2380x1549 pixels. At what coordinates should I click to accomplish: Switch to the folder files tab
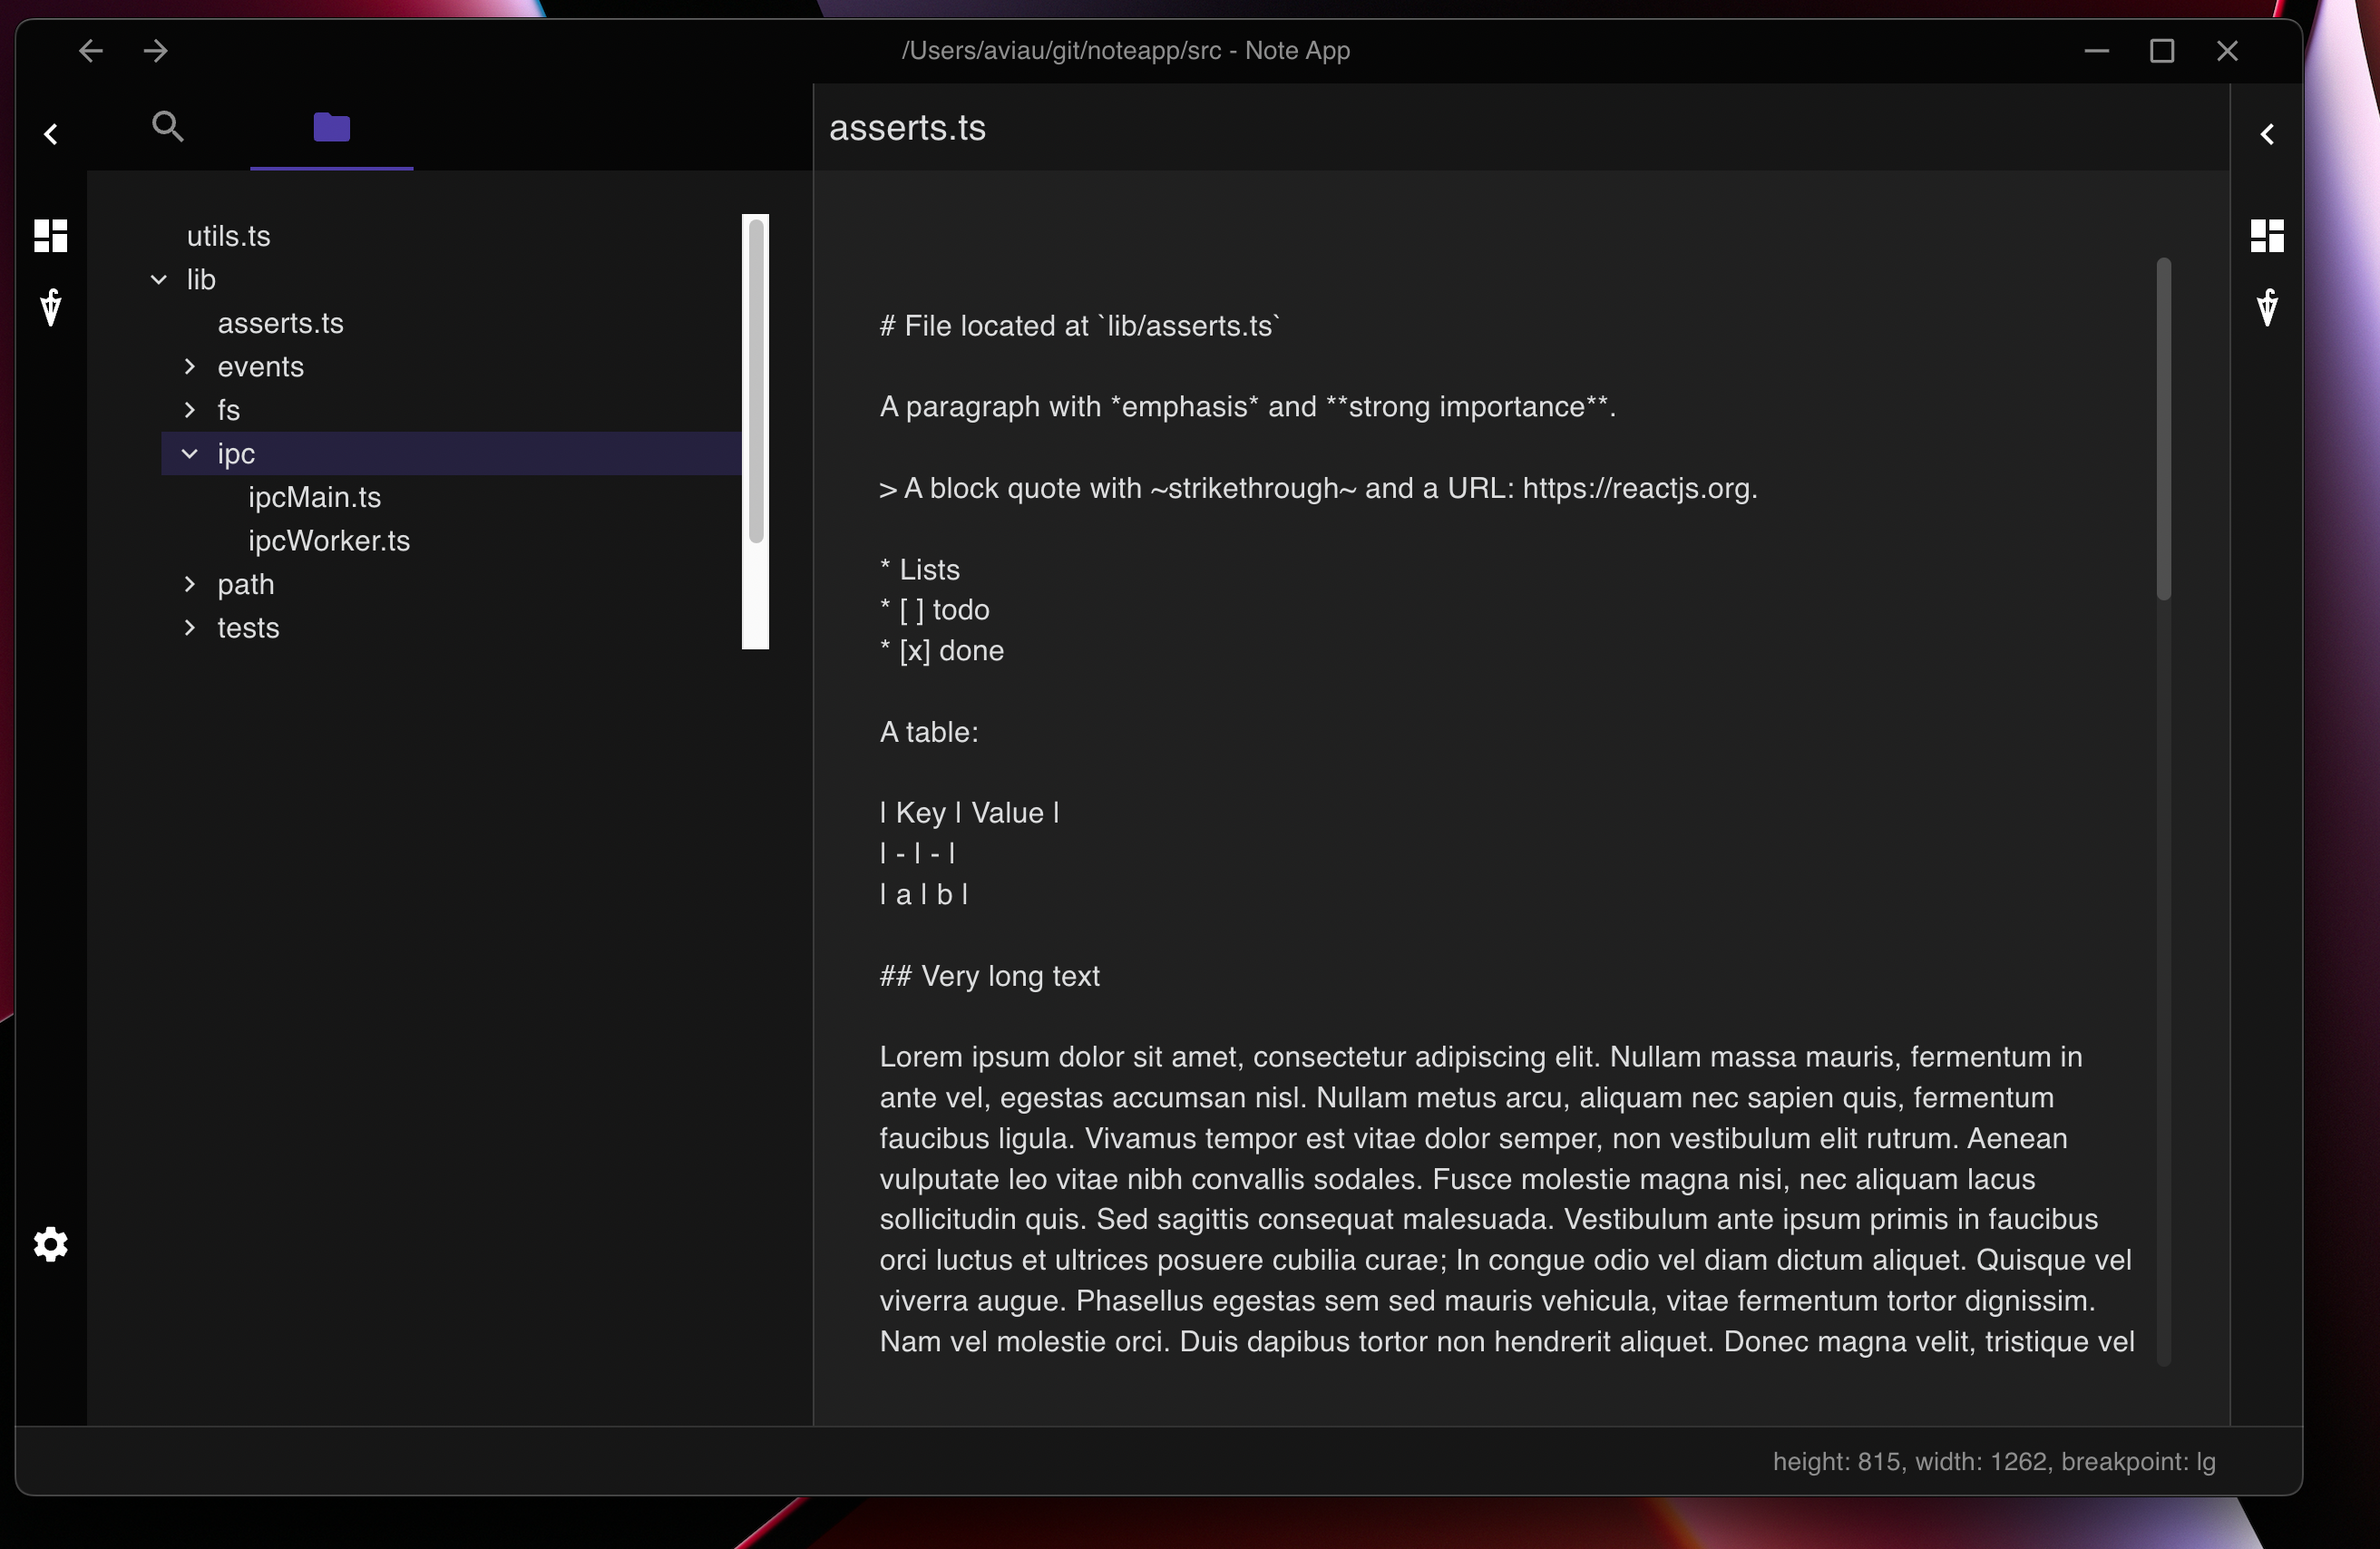coord(331,127)
